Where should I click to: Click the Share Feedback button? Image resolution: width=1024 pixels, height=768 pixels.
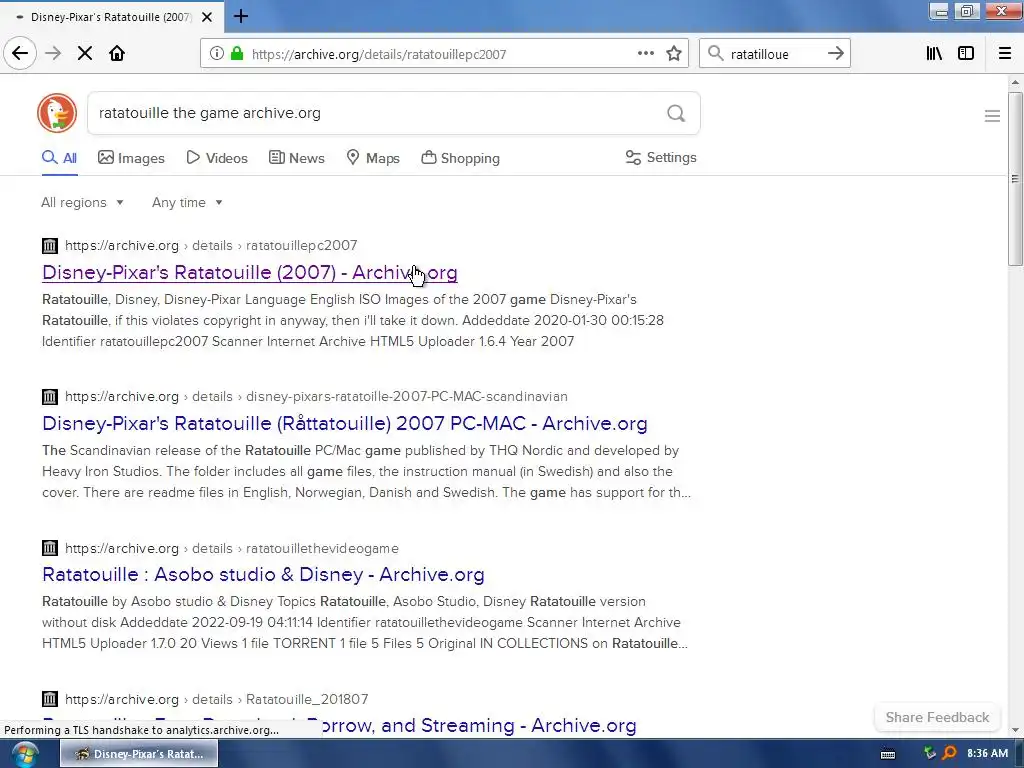point(937,717)
